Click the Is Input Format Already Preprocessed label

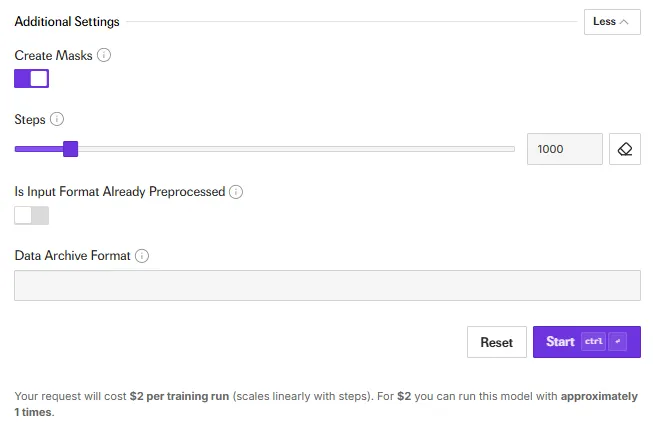click(120, 192)
